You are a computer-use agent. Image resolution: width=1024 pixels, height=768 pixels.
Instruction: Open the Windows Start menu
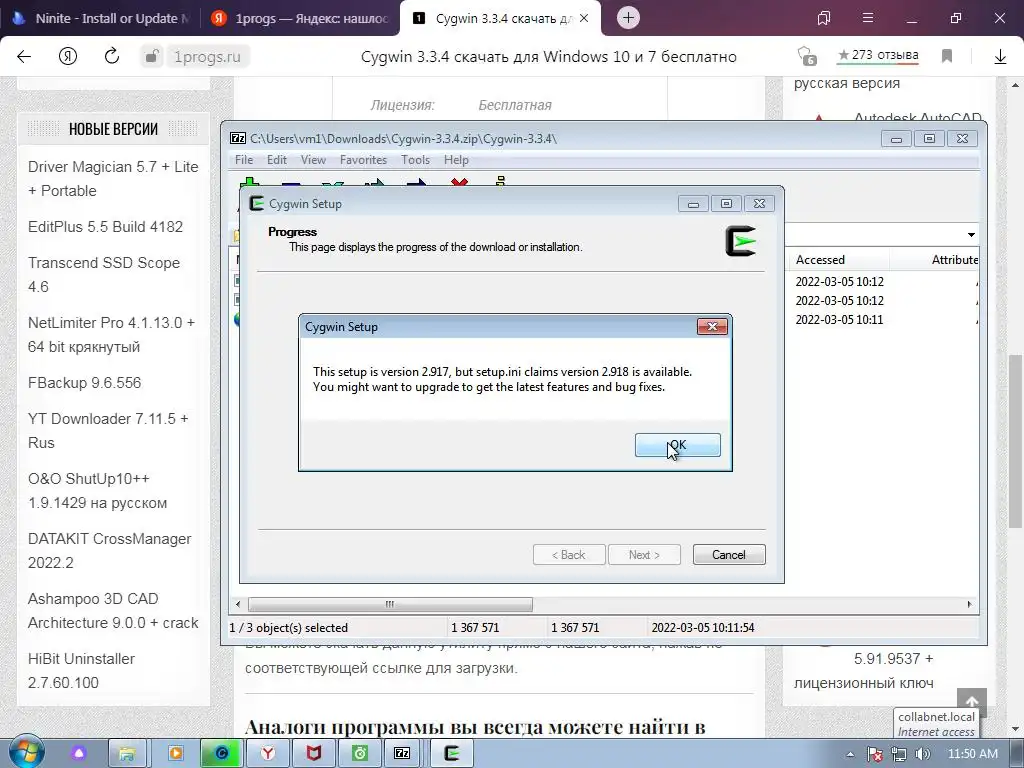pyautogui.click(x=26, y=753)
